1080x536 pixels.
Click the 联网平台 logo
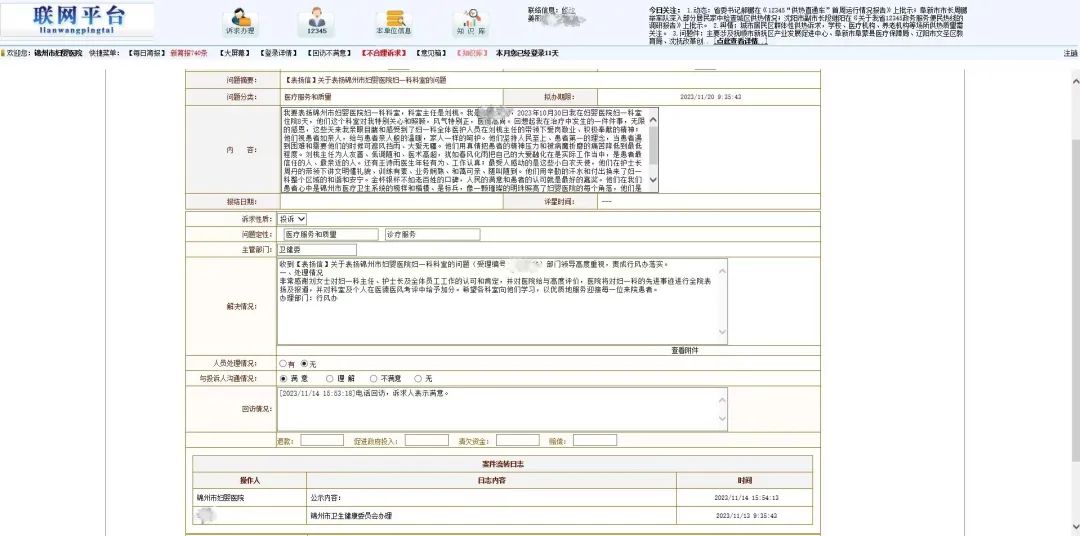coord(78,20)
